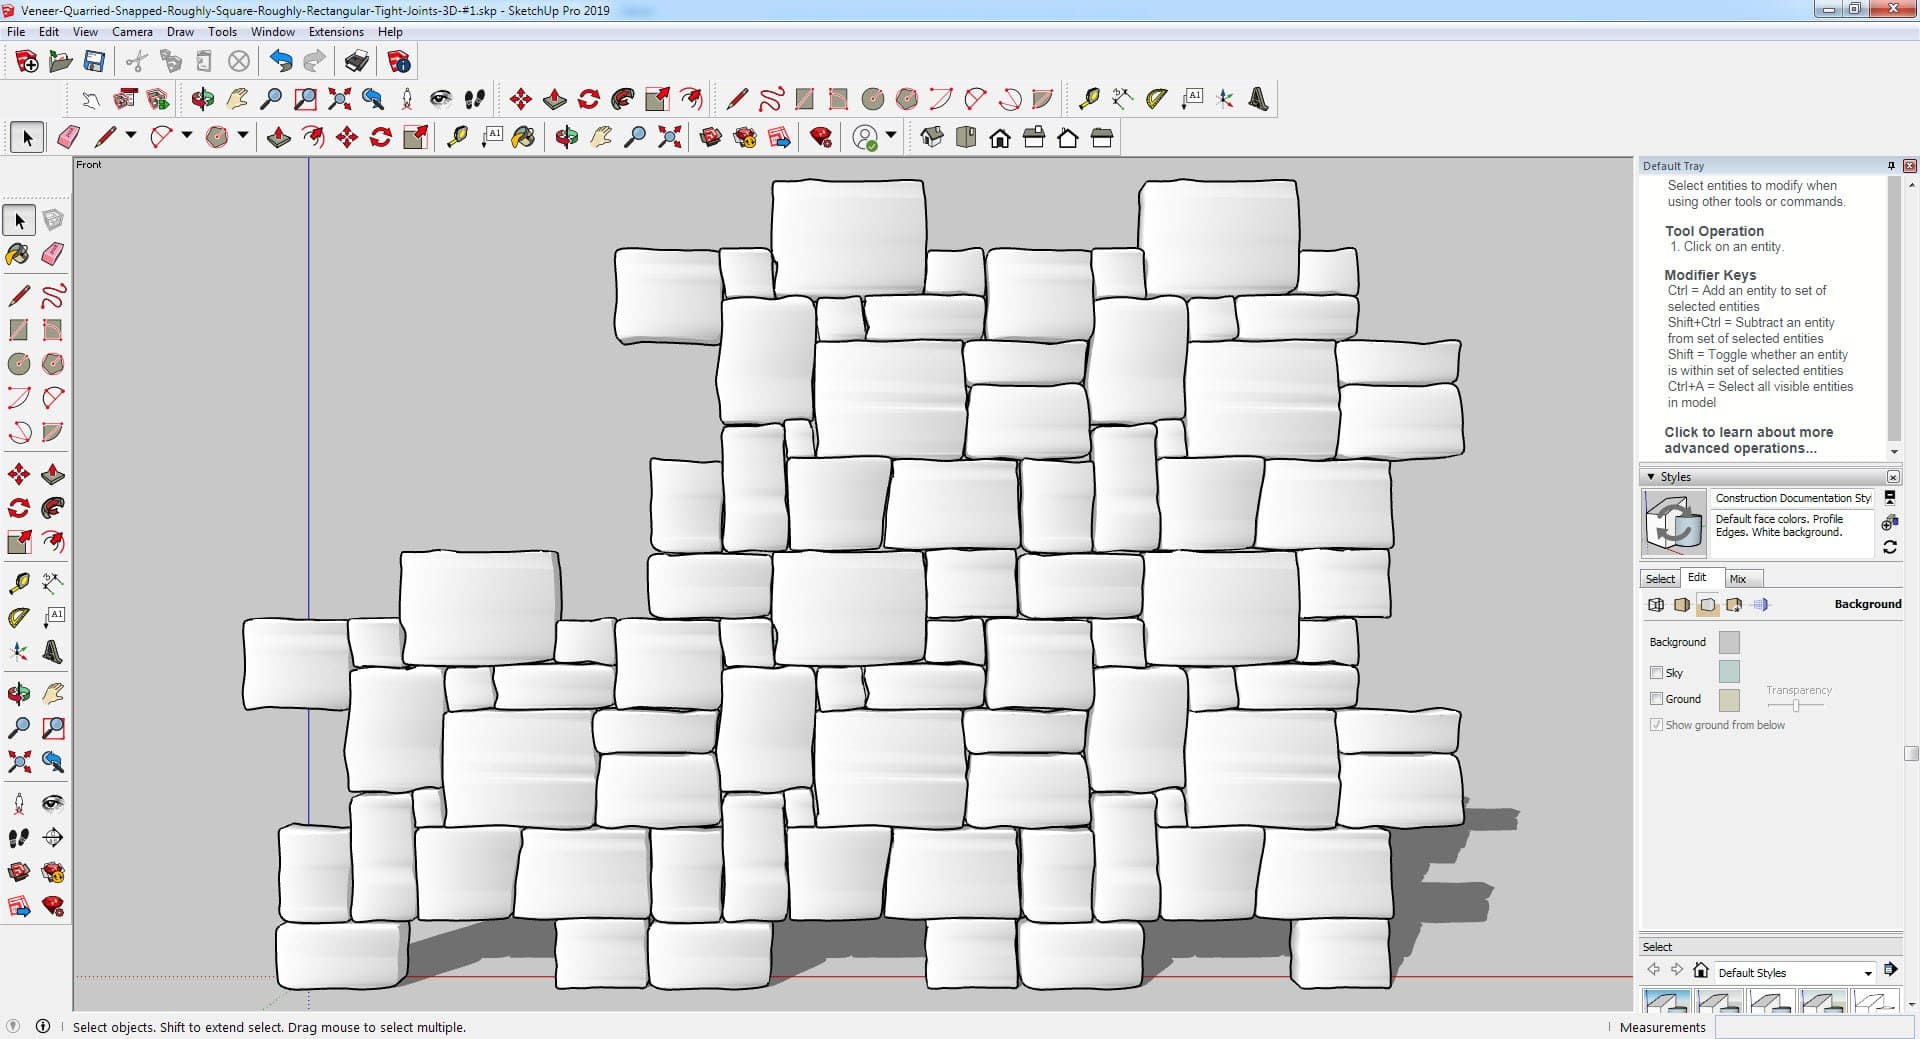Enable the Ground checkbox
The width and height of the screenshot is (1920, 1039).
click(1656, 699)
